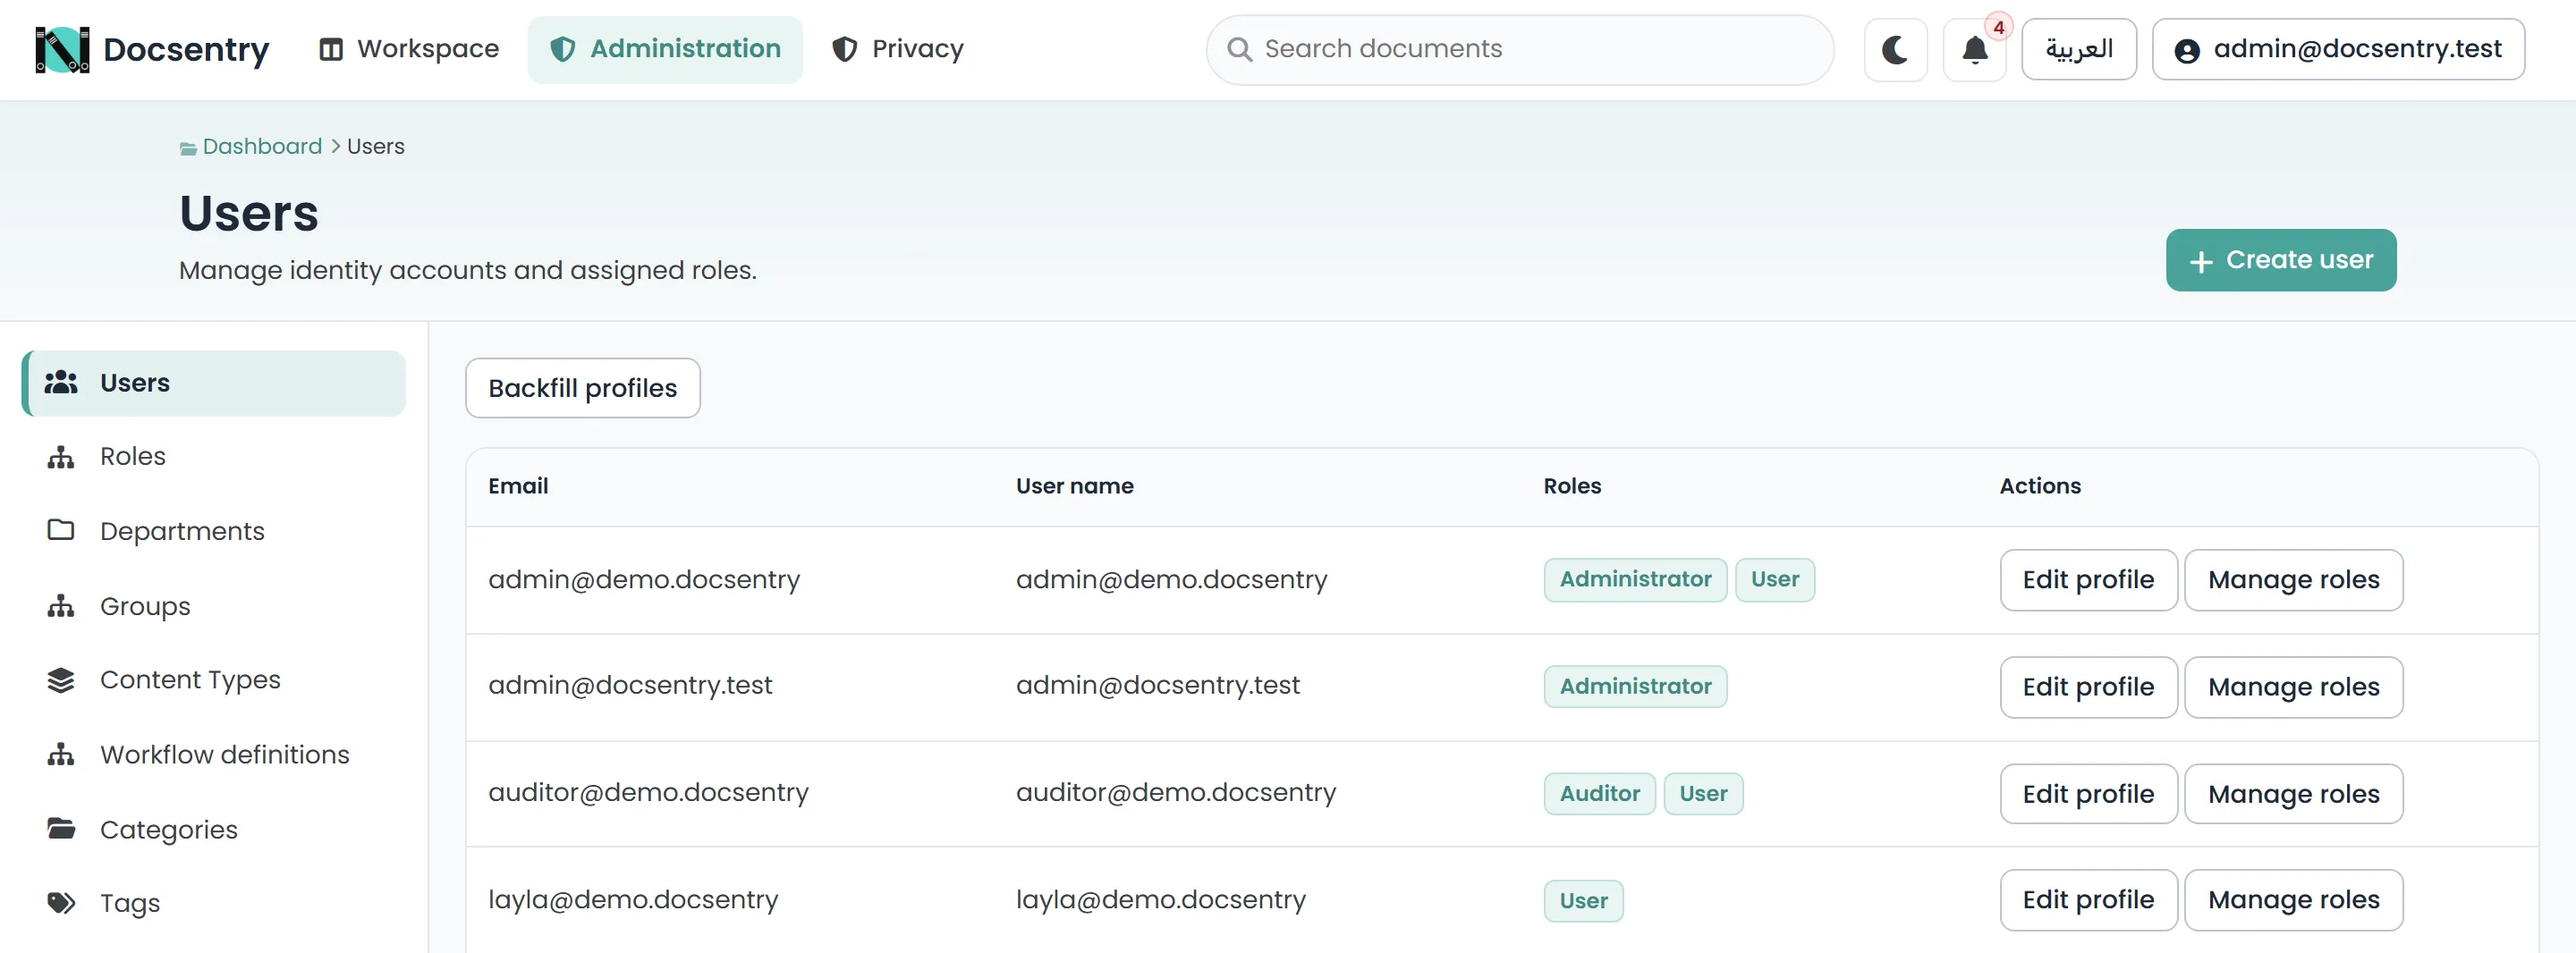Viewport: 2576px width, 953px height.
Task: Click the User name column header
Action: coord(1074,486)
